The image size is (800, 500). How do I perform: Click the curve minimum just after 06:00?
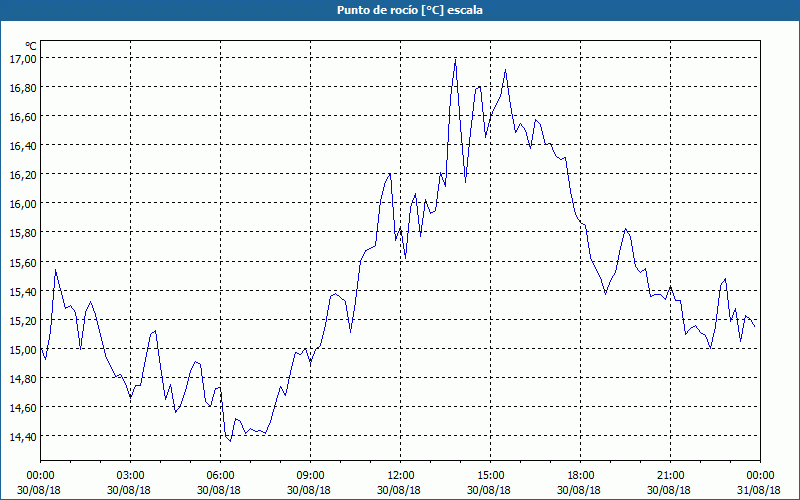tap(230, 441)
